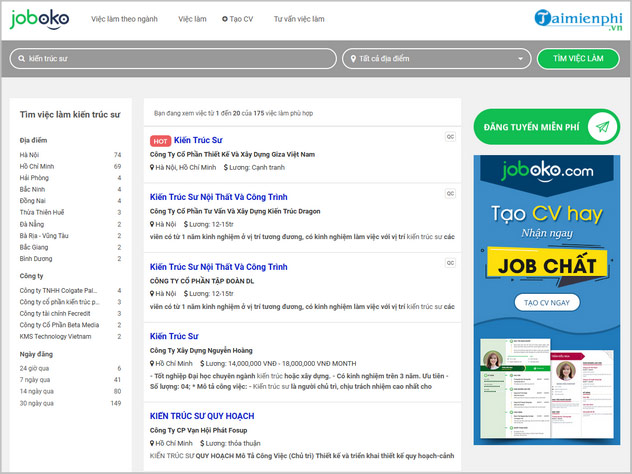Open Việc làm theo ngành menu
The image size is (632, 474).
pos(124,19)
